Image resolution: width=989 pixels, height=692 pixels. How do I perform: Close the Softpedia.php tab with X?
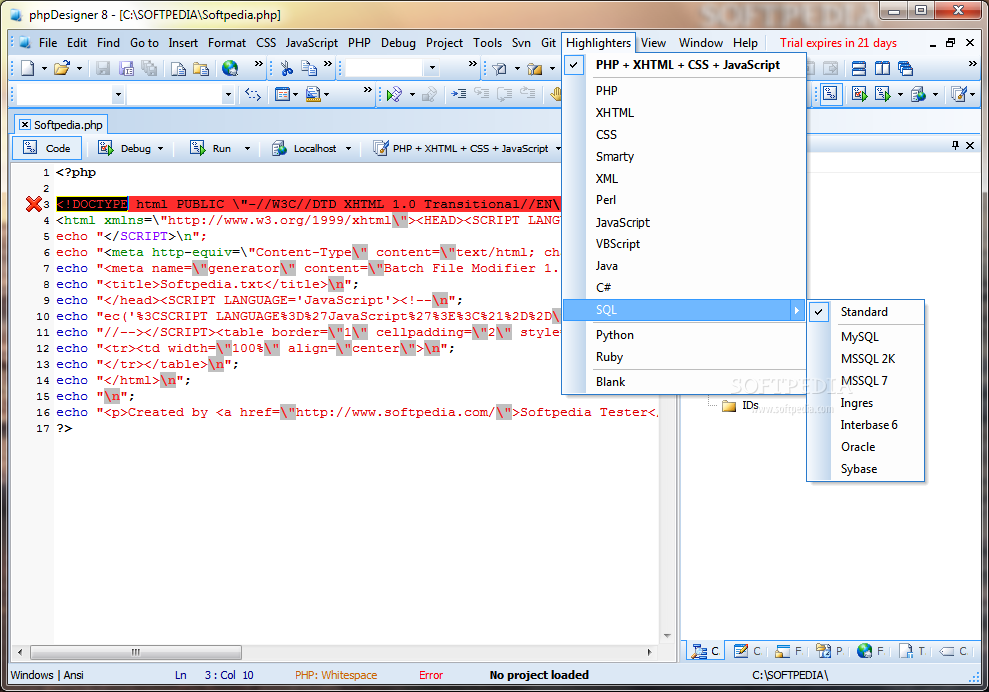[x=25, y=125]
